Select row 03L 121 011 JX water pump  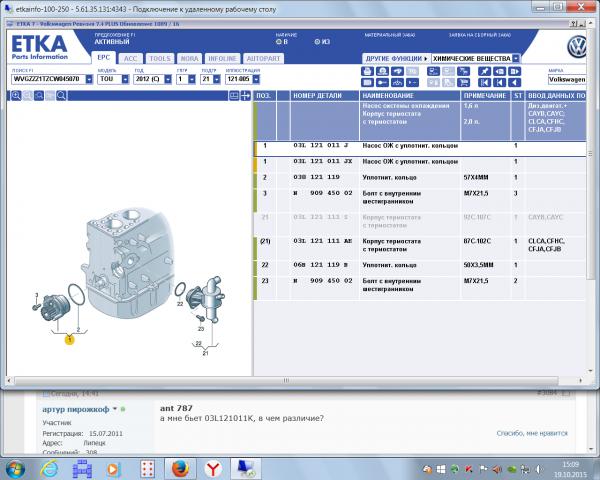point(420,164)
